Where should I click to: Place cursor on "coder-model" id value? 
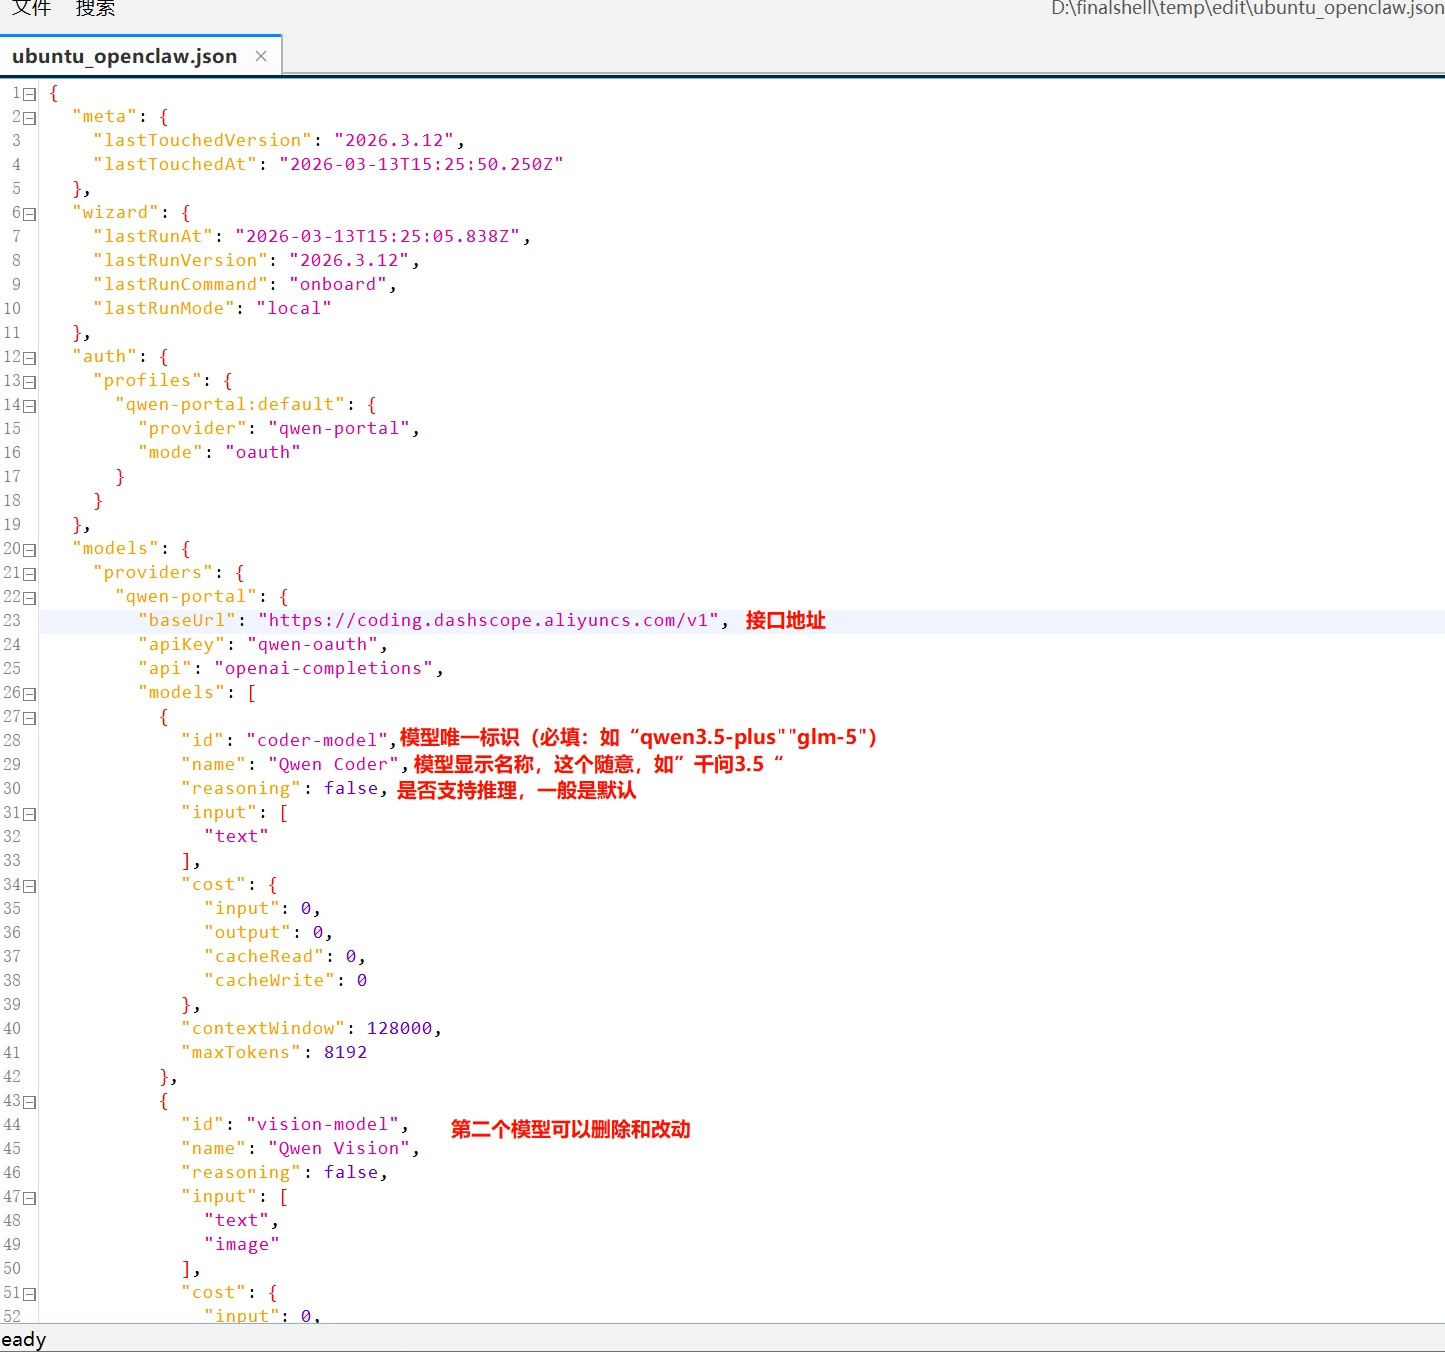click(x=317, y=741)
